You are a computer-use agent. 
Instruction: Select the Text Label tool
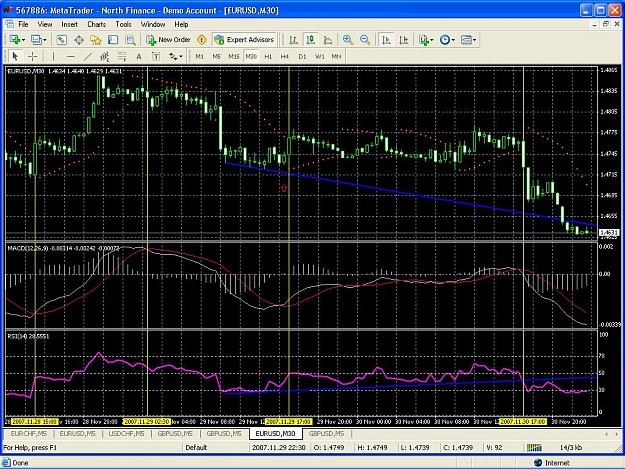click(156, 56)
